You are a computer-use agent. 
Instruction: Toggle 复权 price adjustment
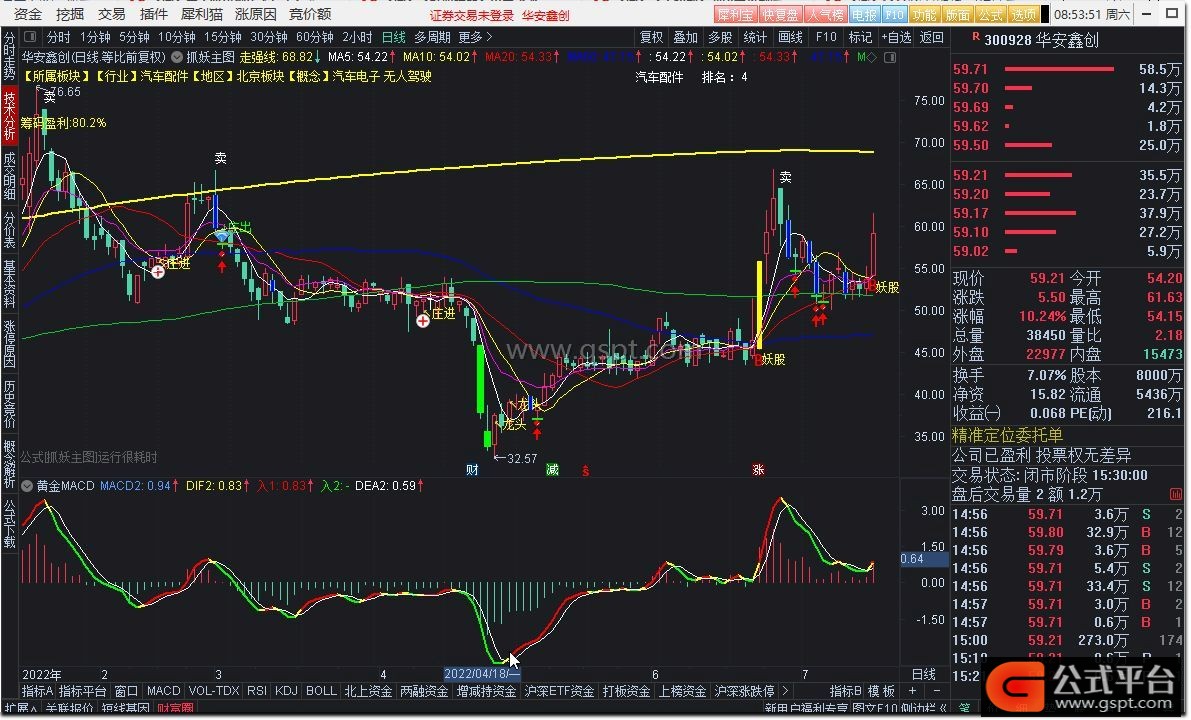tap(652, 36)
